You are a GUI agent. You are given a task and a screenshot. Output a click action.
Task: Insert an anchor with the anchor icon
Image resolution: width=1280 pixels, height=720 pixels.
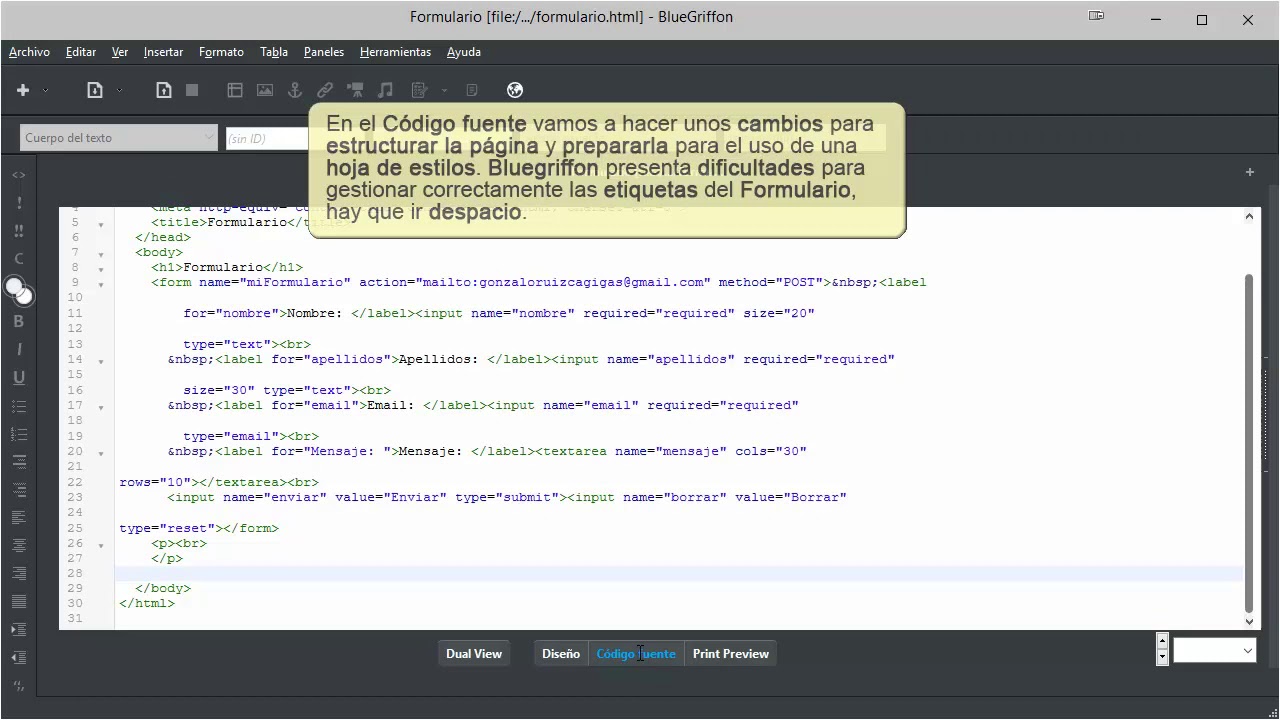click(295, 90)
